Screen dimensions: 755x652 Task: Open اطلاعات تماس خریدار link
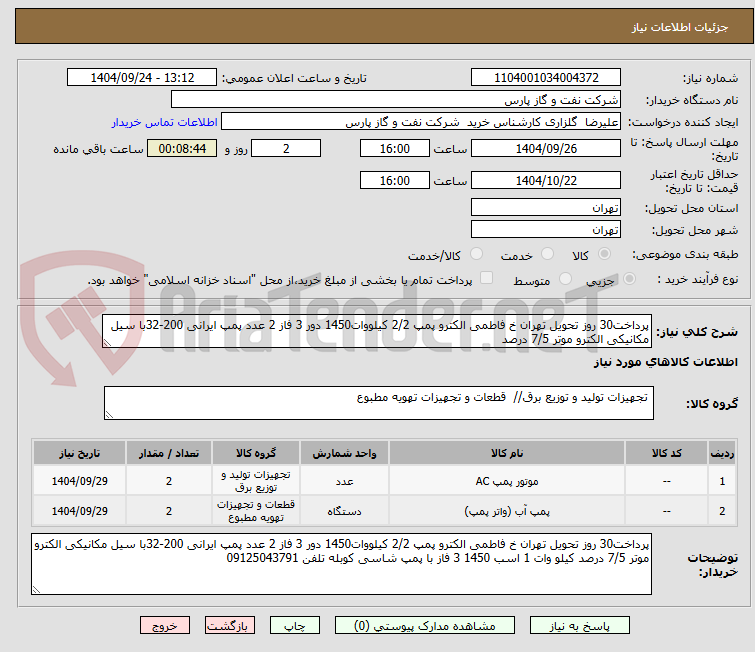click(164, 122)
